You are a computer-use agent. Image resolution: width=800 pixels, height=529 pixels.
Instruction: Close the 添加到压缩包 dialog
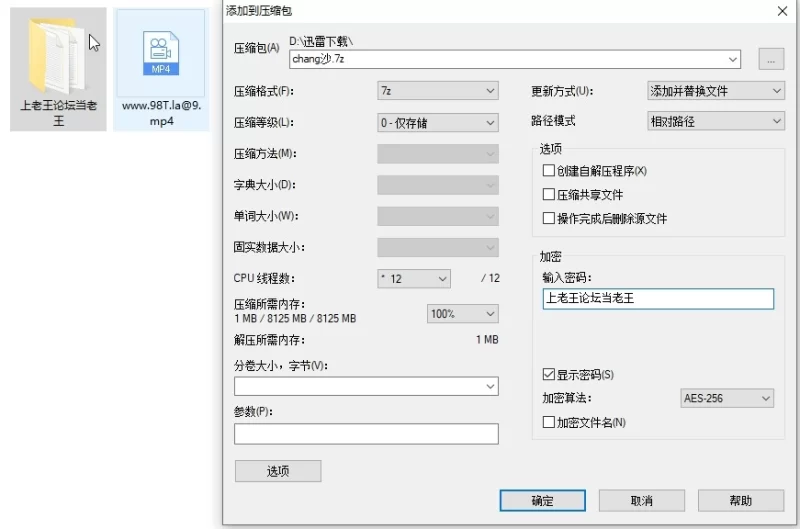click(782, 11)
